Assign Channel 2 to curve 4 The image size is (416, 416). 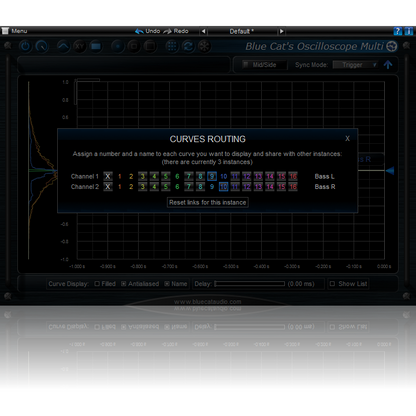tap(154, 187)
